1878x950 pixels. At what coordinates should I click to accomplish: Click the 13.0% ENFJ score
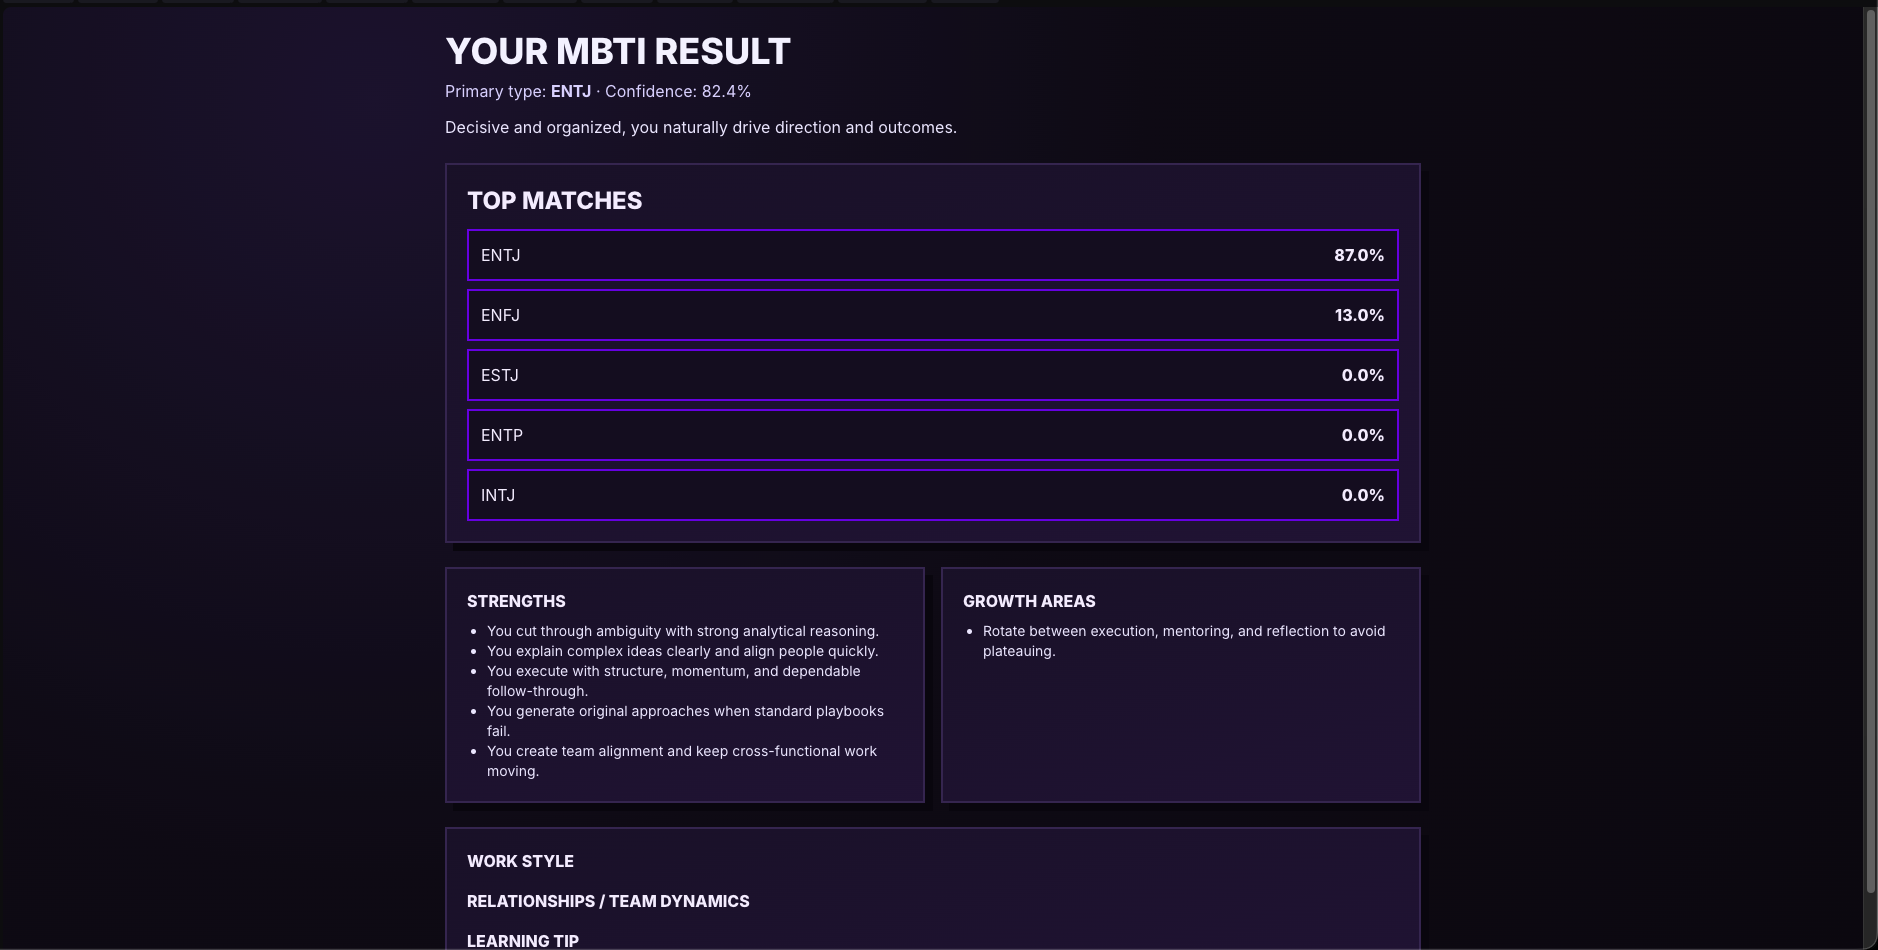(1359, 315)
